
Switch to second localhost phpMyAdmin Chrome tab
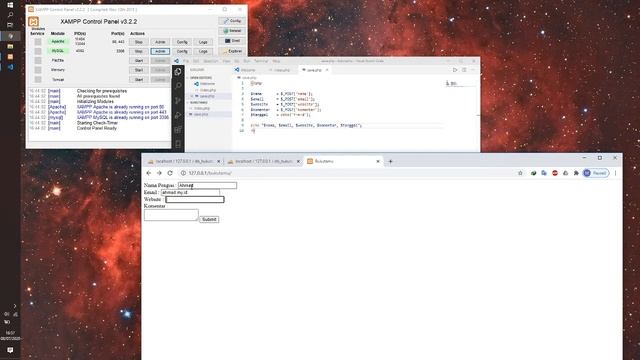click(x=264, y=162)
